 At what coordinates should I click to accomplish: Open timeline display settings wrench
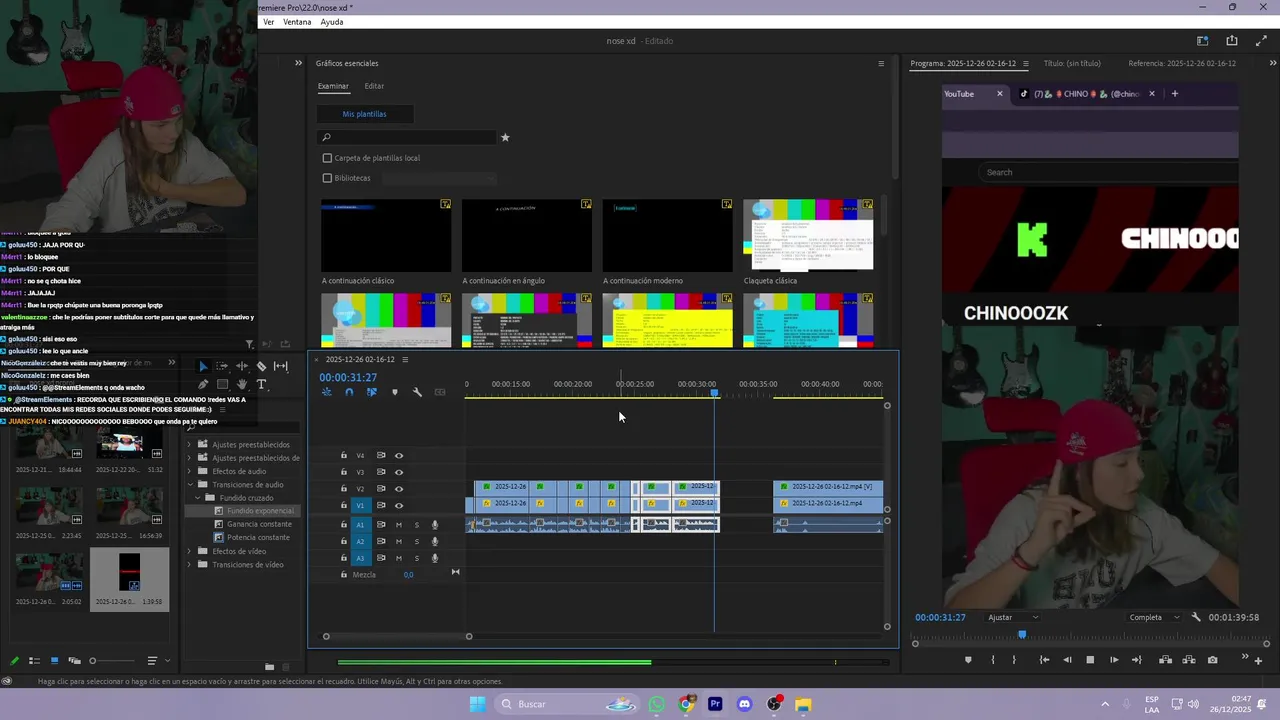click(x=417, y=392)
